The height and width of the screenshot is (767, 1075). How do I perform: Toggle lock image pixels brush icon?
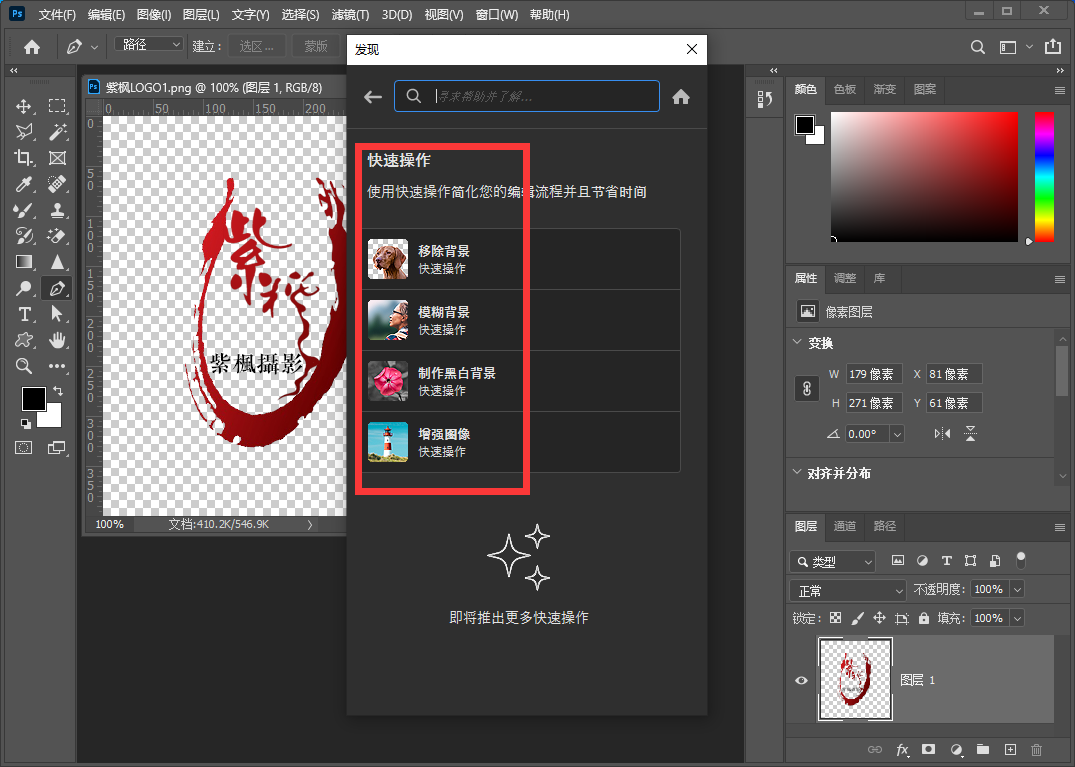pyautogui.click(x=858, y=618)
